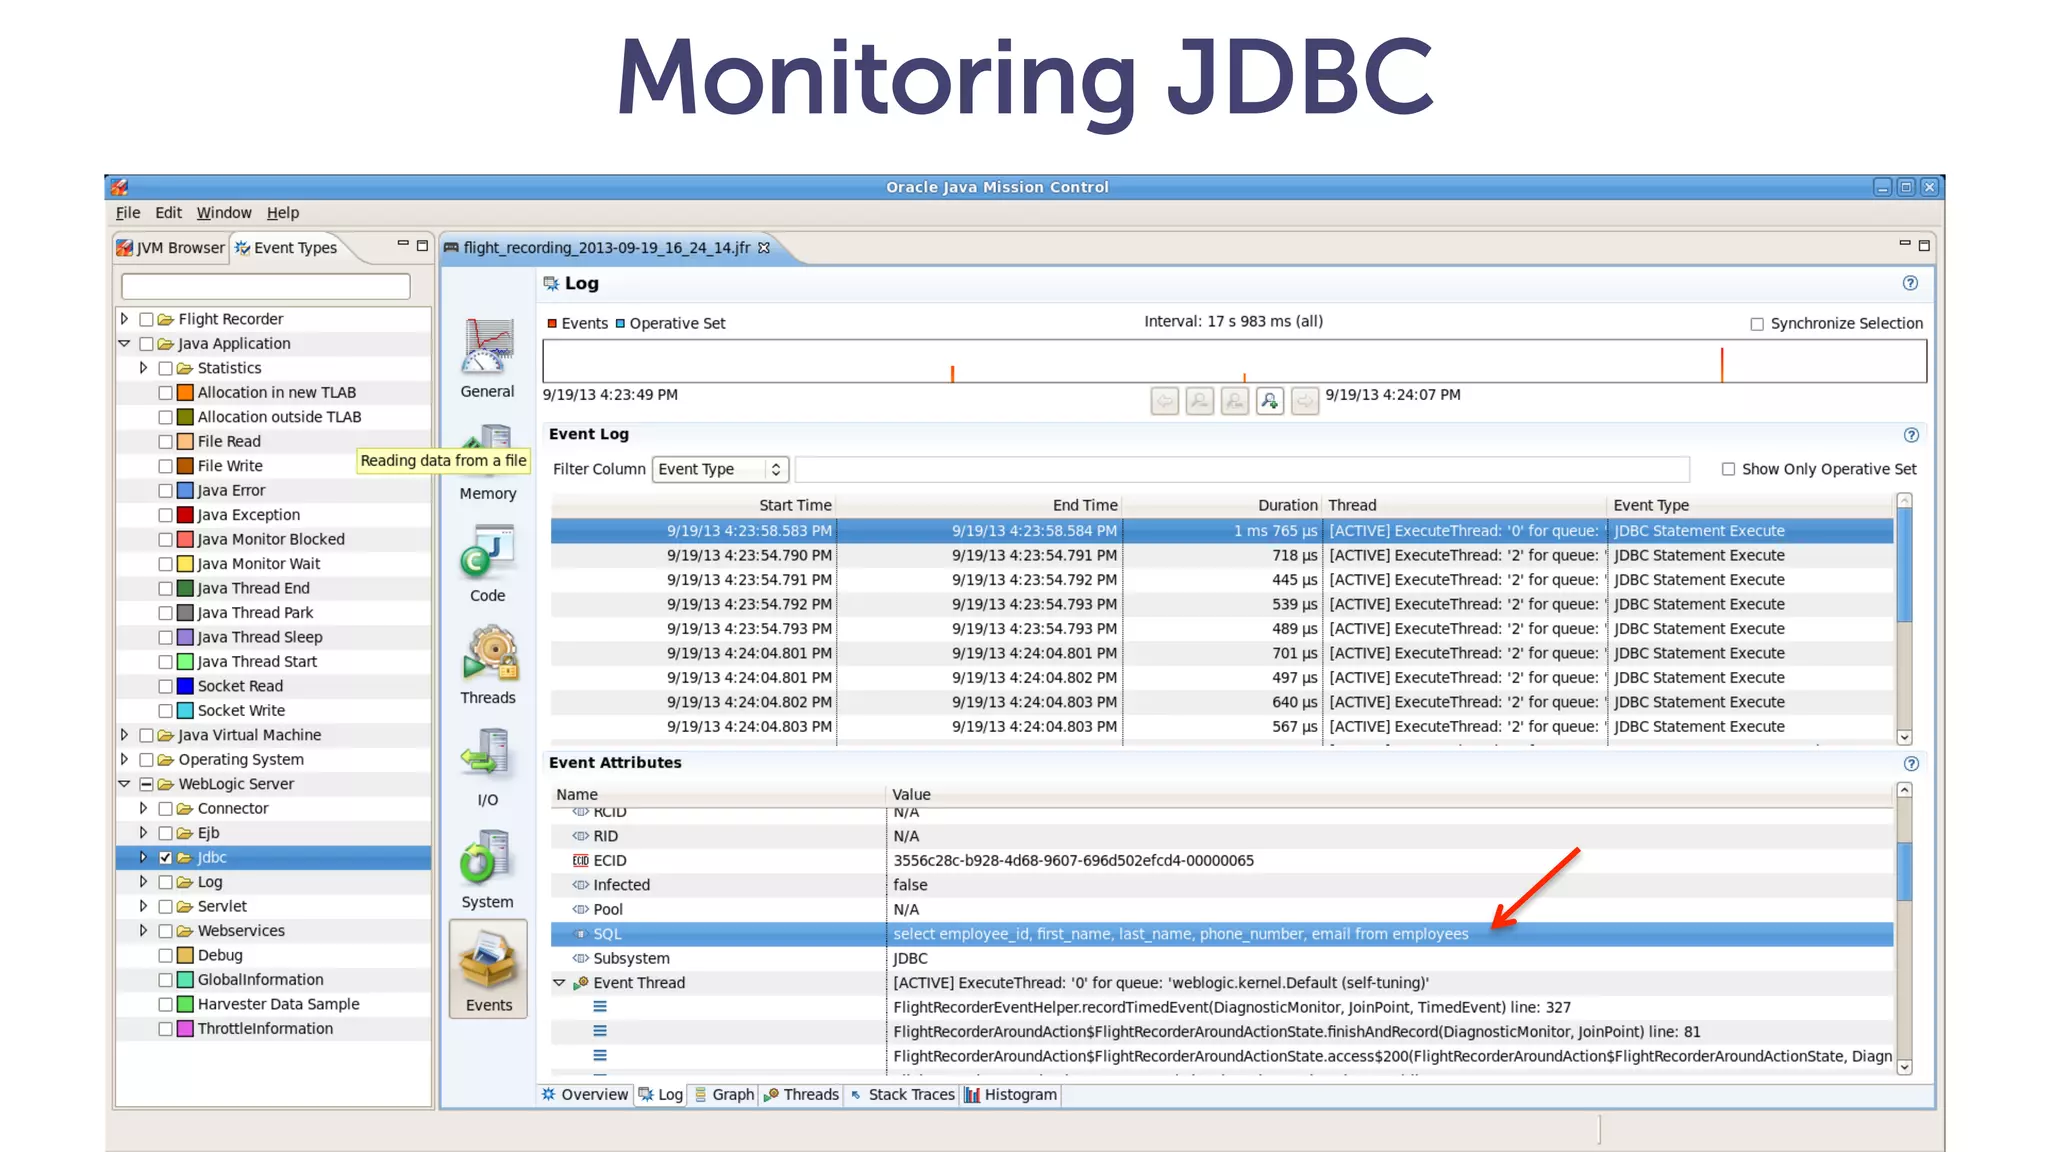Screen dimensions: 2048x1152
Task: Sort by the Duration column header
Action: (x=1221, y=506)
